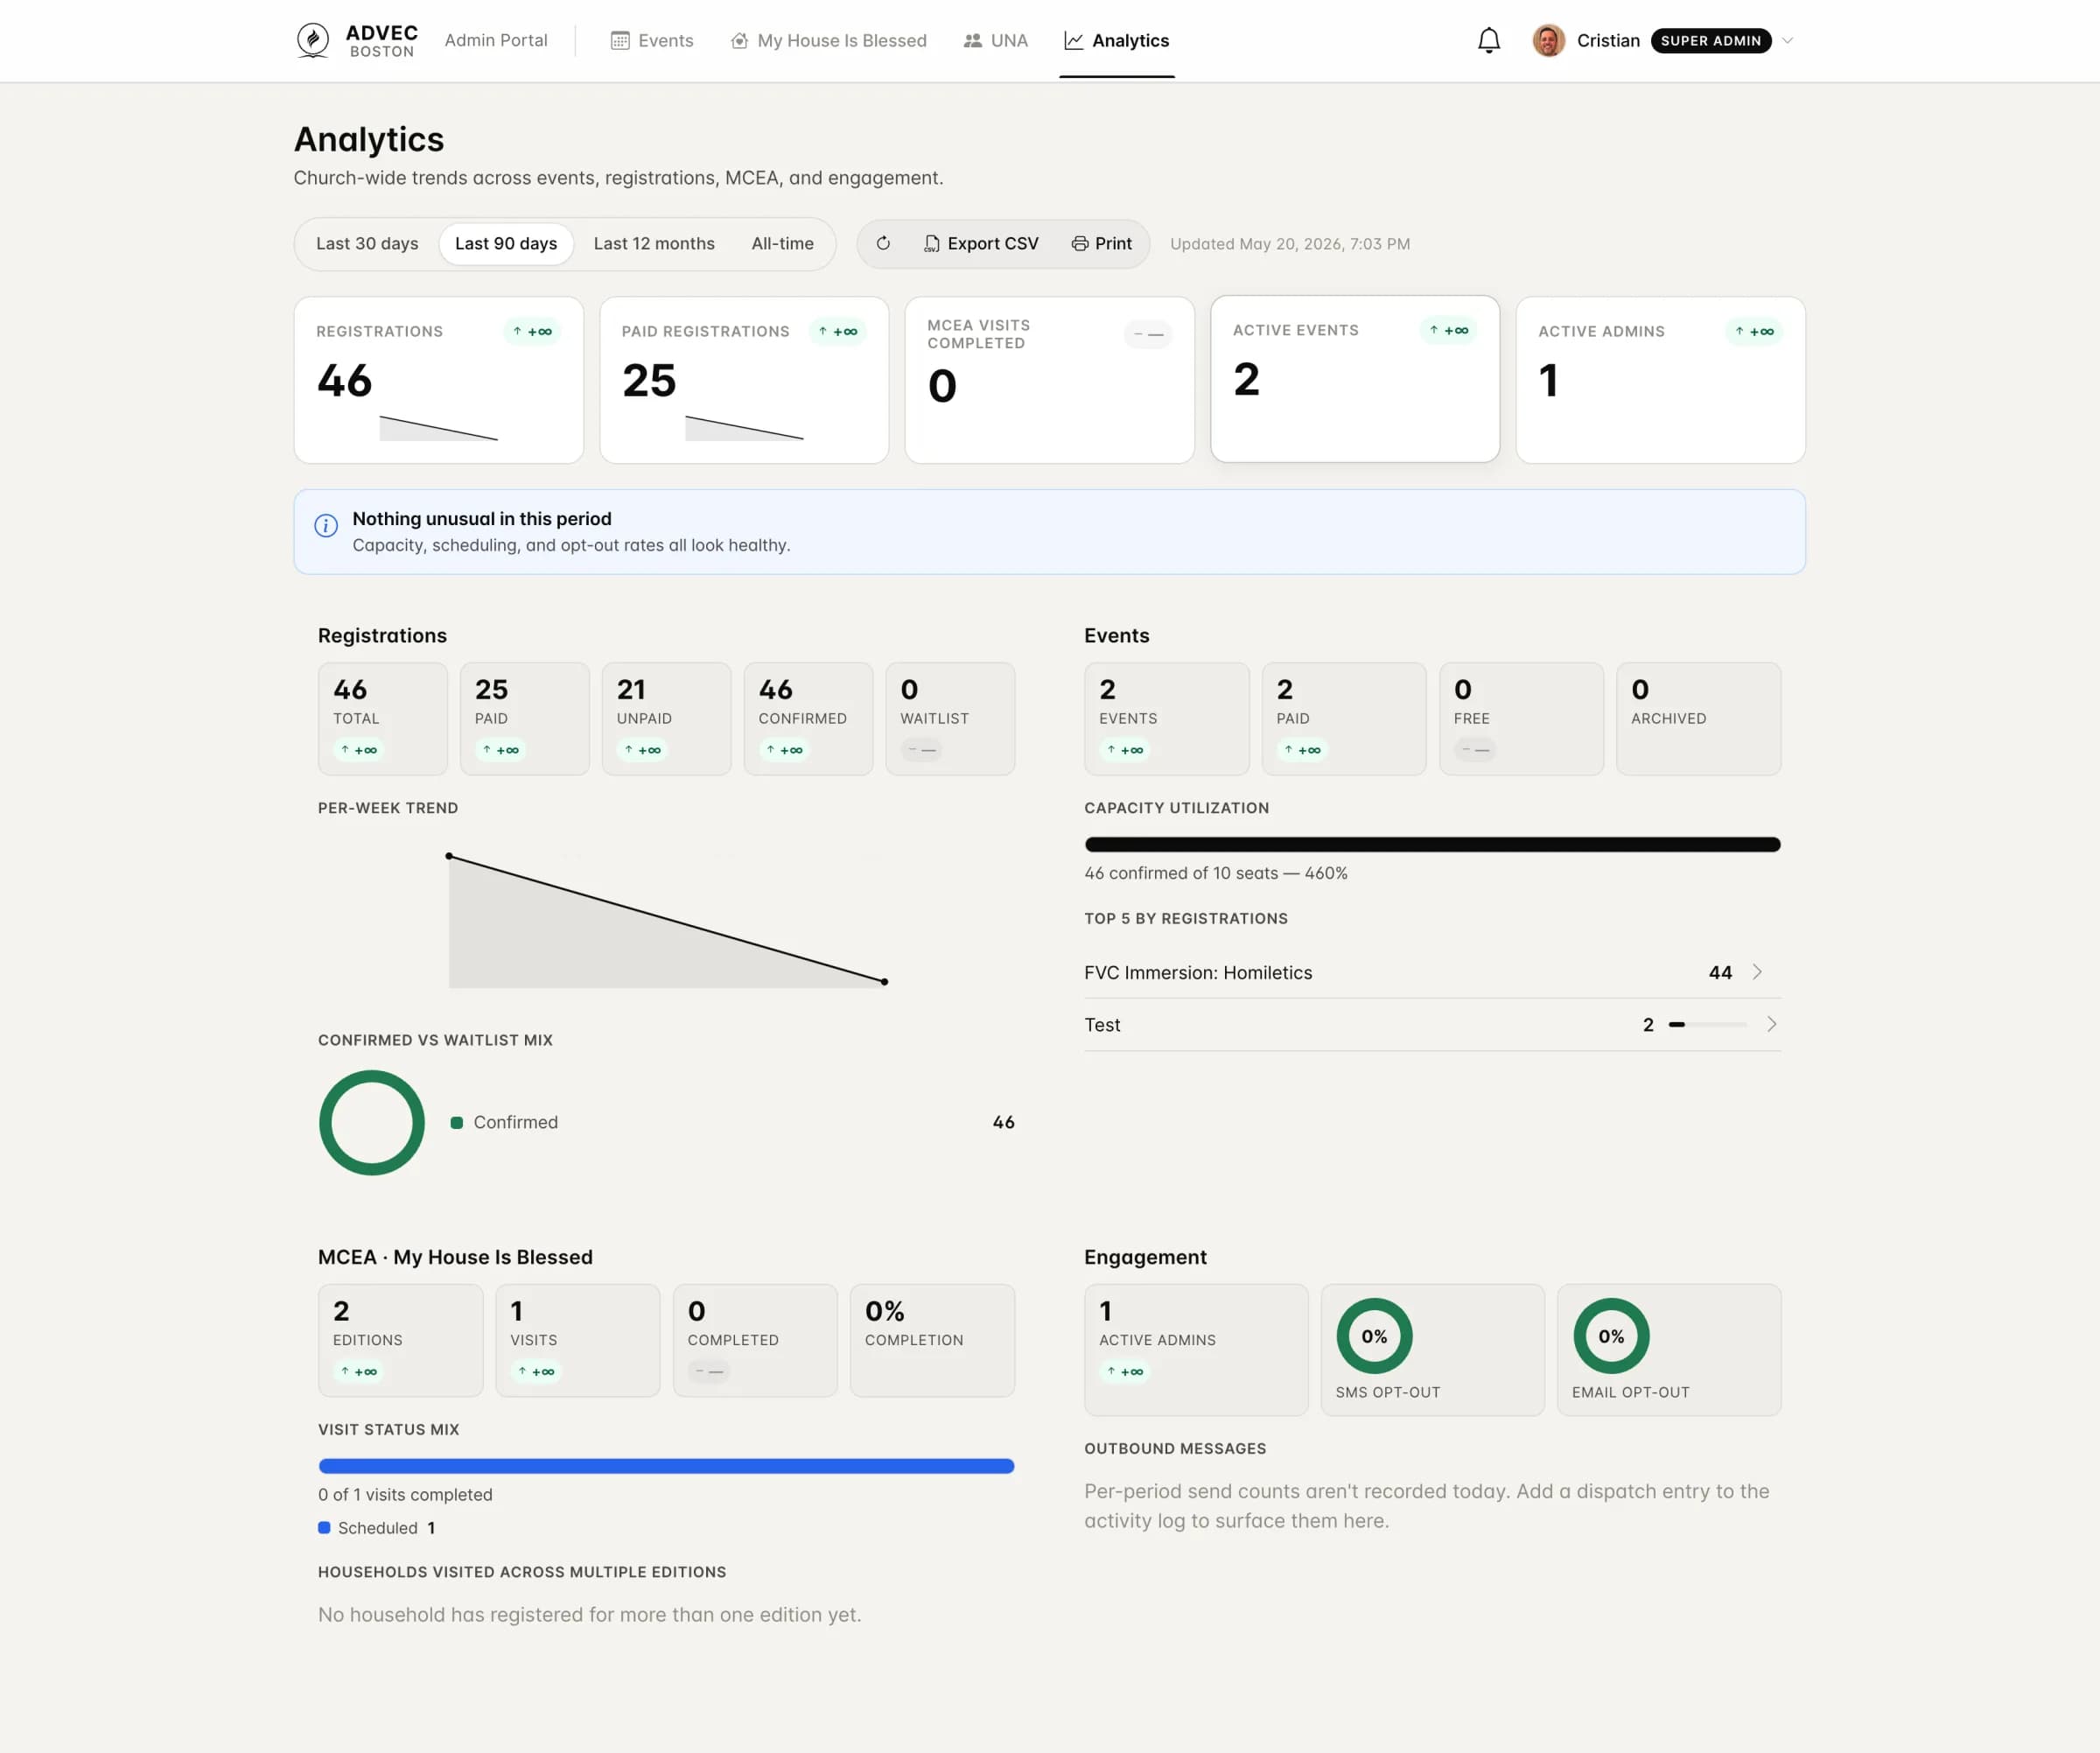Click the Email opt-out 0% donut
This screenshot has height=1753, width=2100.
pos(1611,1336)
